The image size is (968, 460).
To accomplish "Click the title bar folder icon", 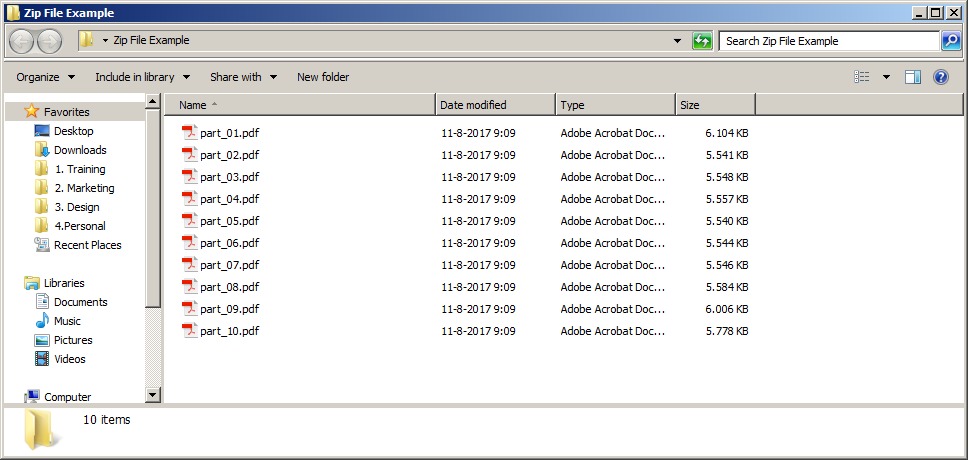I will pyautogui.click(x=13, y=13).
